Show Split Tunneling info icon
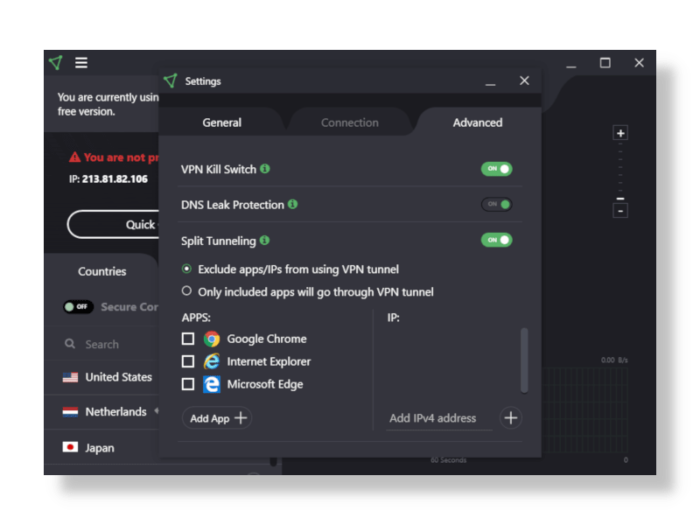 point(265,240)
